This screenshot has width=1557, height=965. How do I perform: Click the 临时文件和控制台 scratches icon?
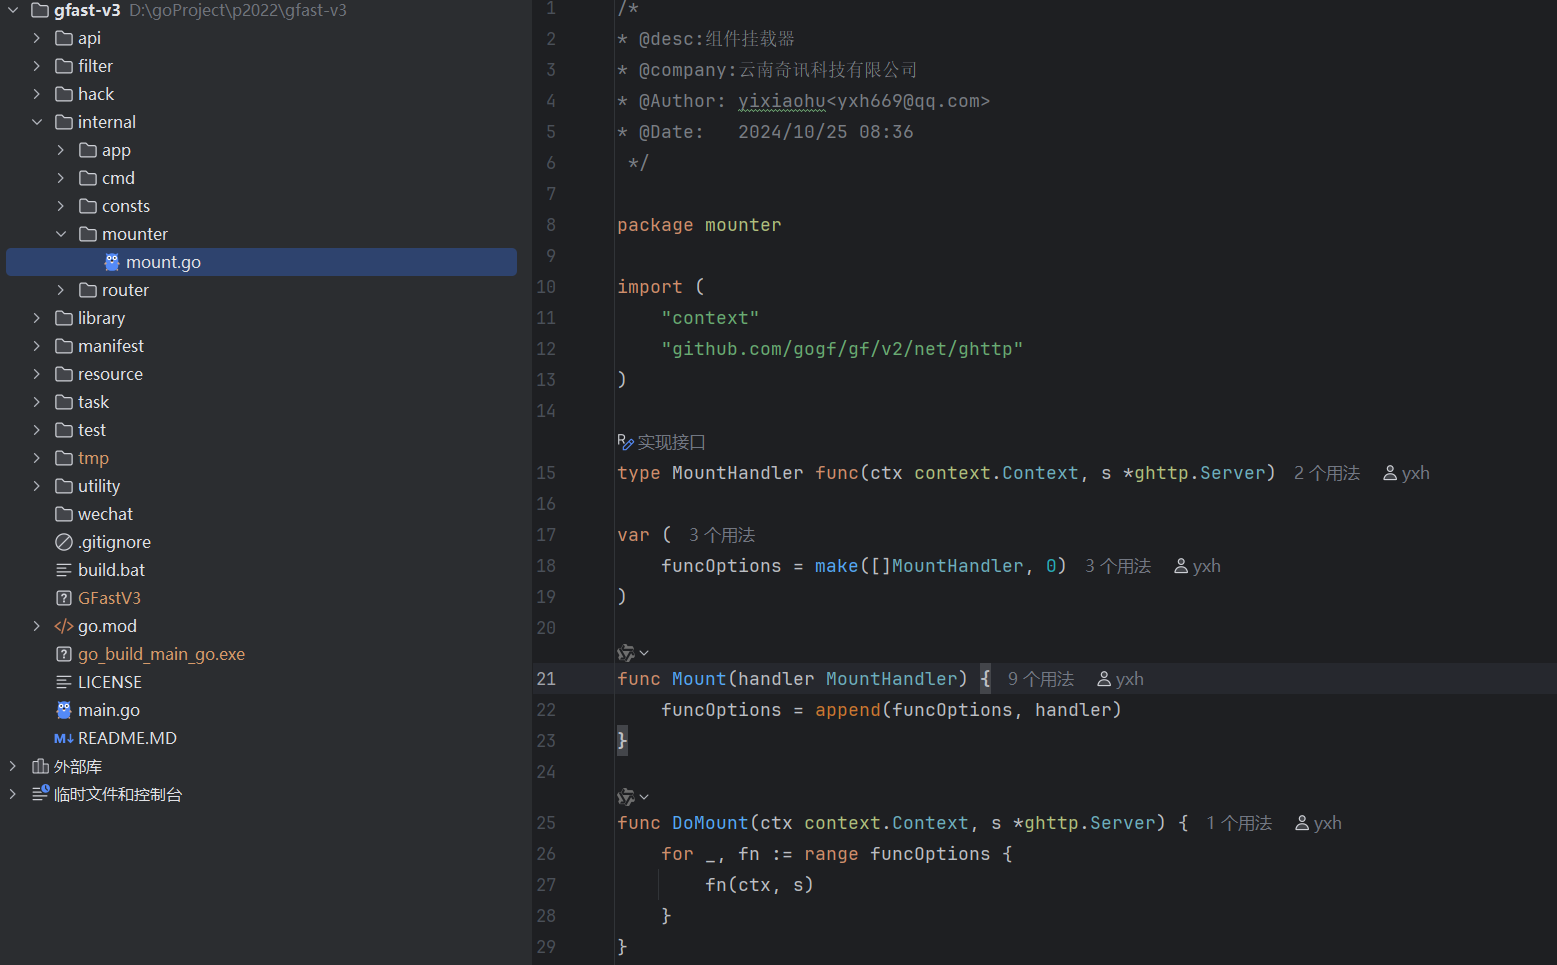40,794
